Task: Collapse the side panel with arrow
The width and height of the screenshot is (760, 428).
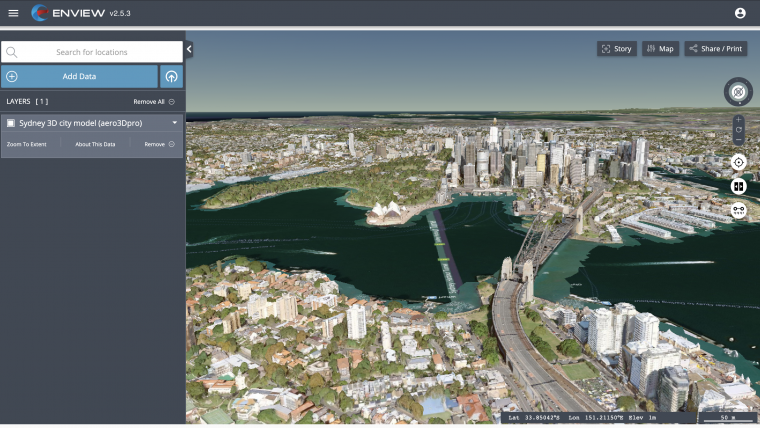Action: [x=189, y=49]
